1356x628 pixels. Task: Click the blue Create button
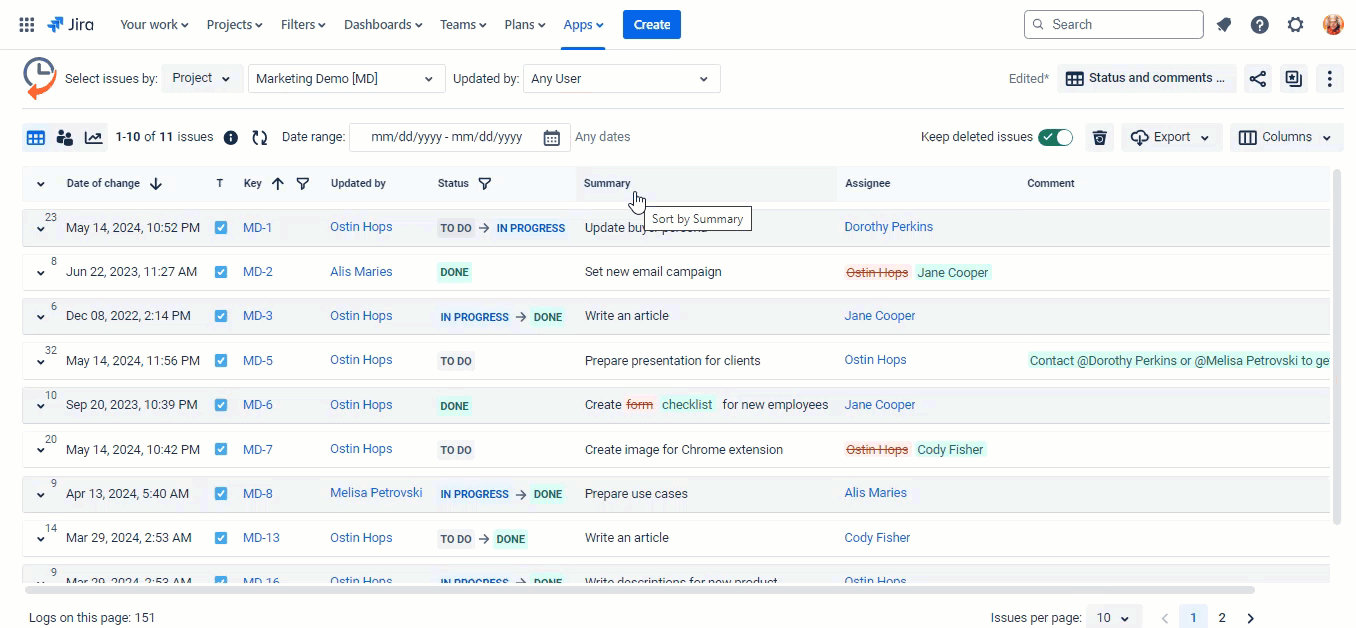coord(651,25)
